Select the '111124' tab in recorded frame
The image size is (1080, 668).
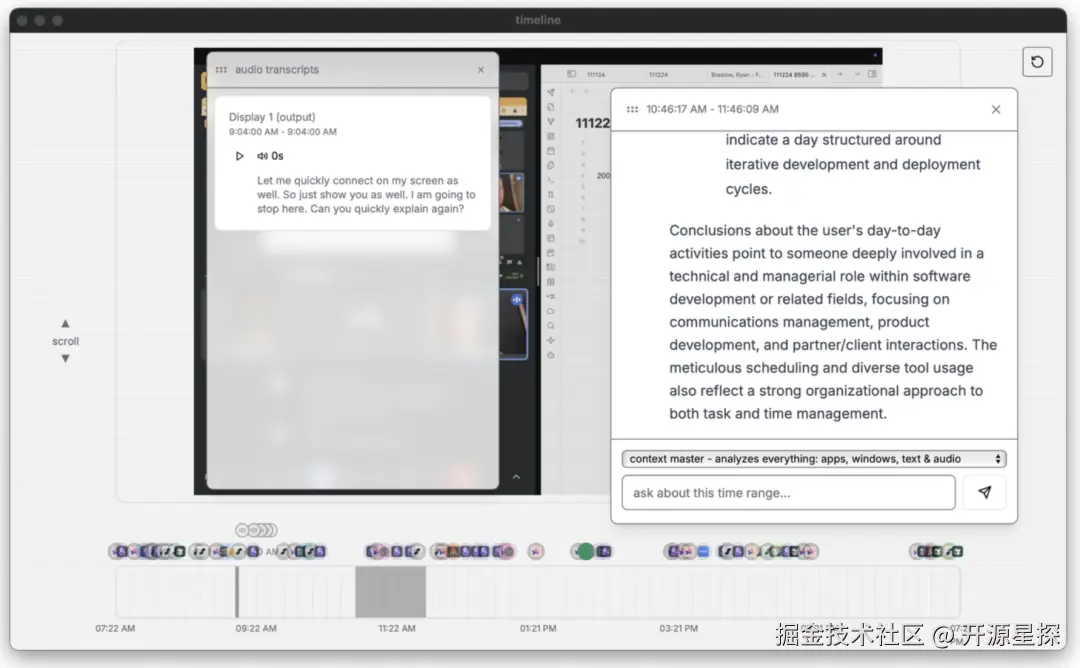point(596,74)
